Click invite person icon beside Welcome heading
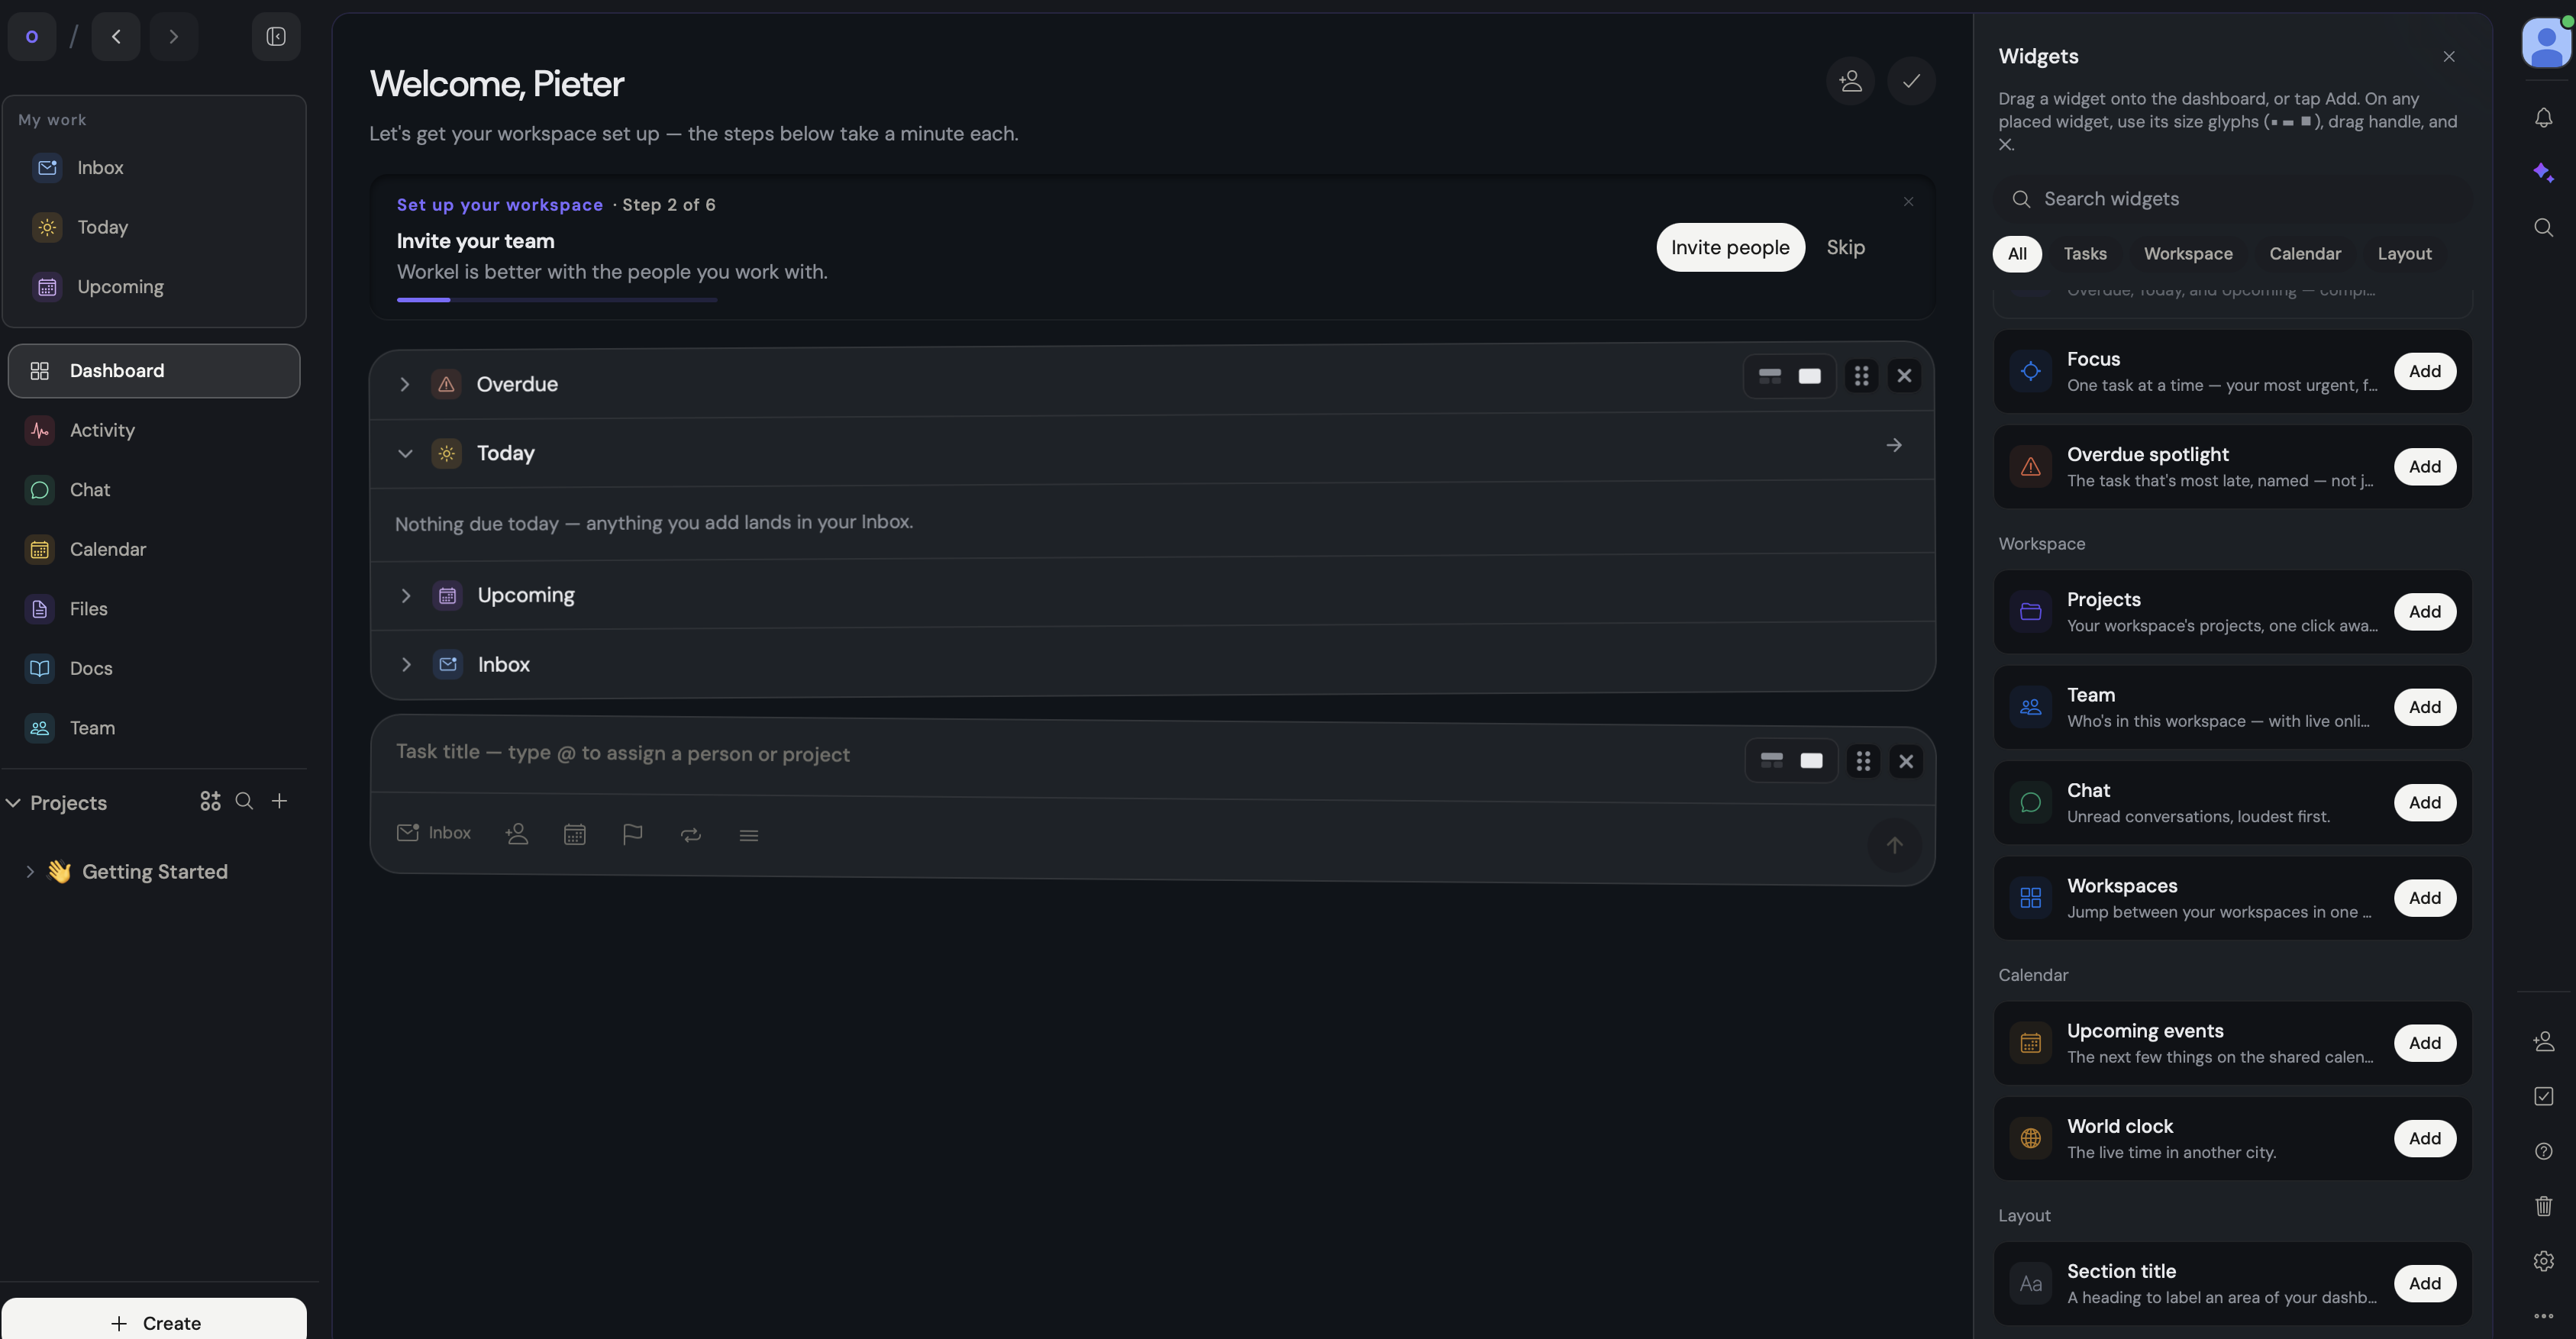 point(1850,81)
